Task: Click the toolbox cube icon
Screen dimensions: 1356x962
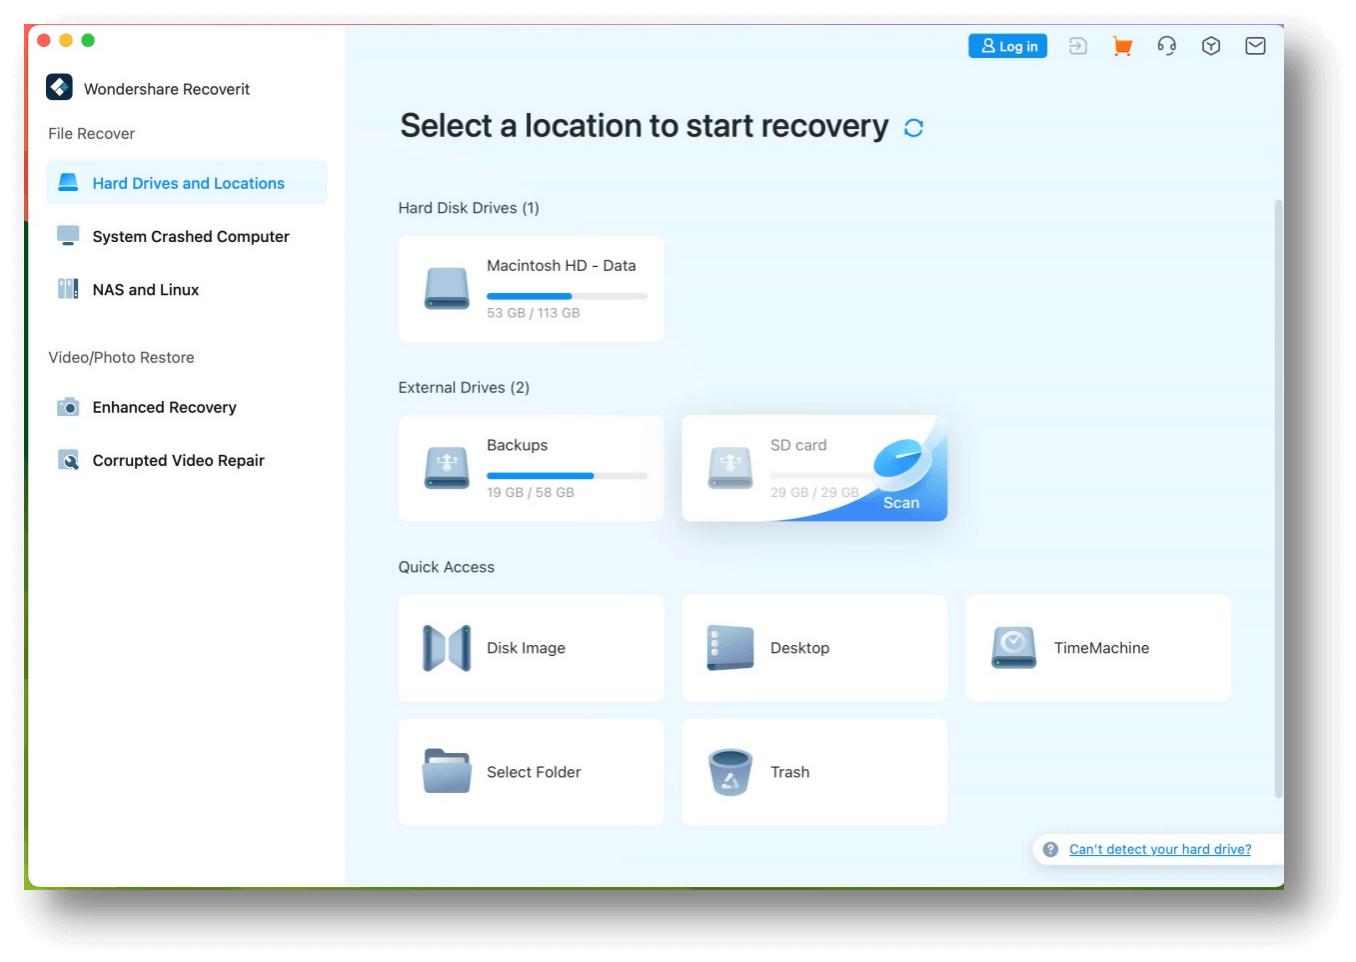Action: 1210,45
